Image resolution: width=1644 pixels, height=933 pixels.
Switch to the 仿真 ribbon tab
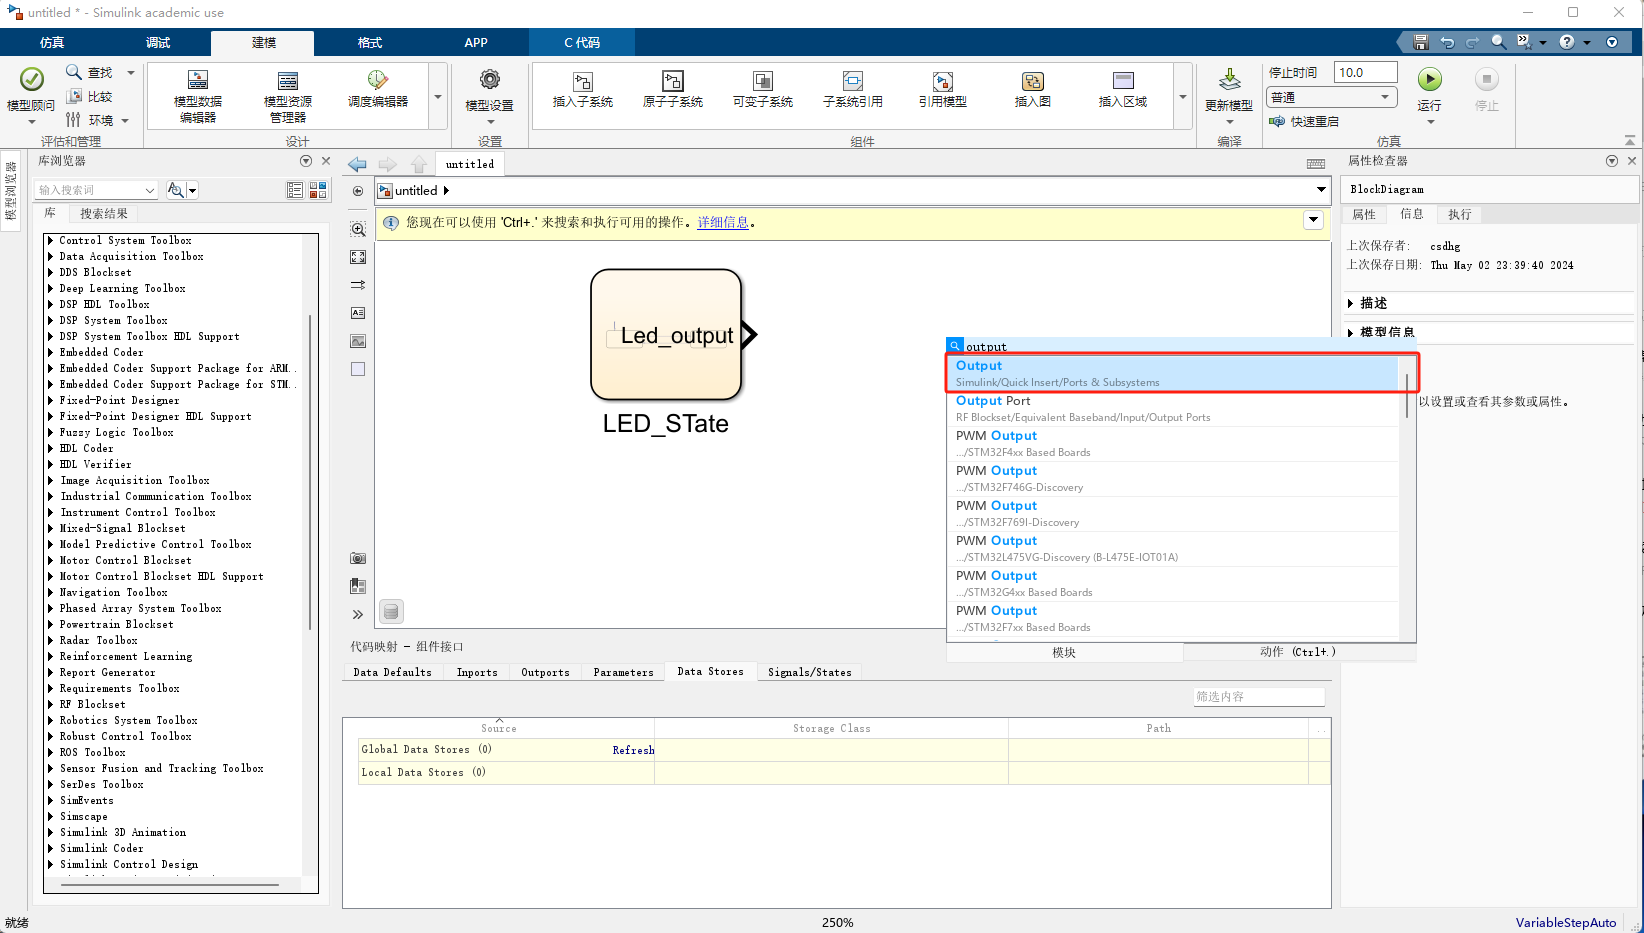coord(52,42)
